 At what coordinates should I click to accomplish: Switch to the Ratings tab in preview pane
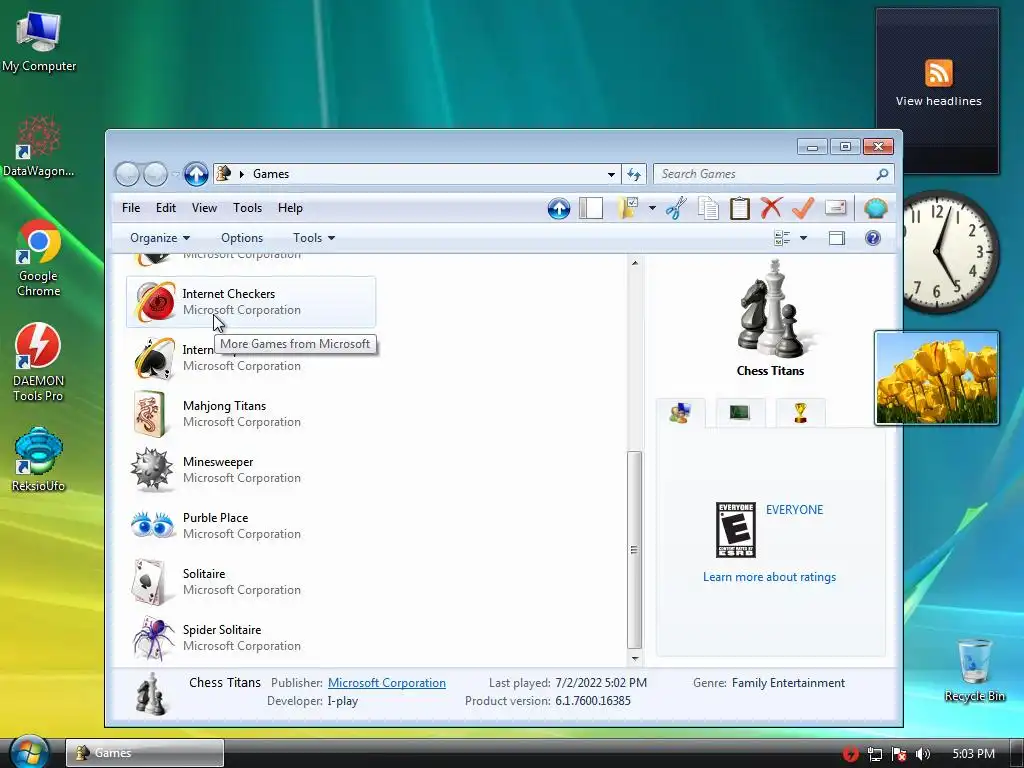point(680,413)
